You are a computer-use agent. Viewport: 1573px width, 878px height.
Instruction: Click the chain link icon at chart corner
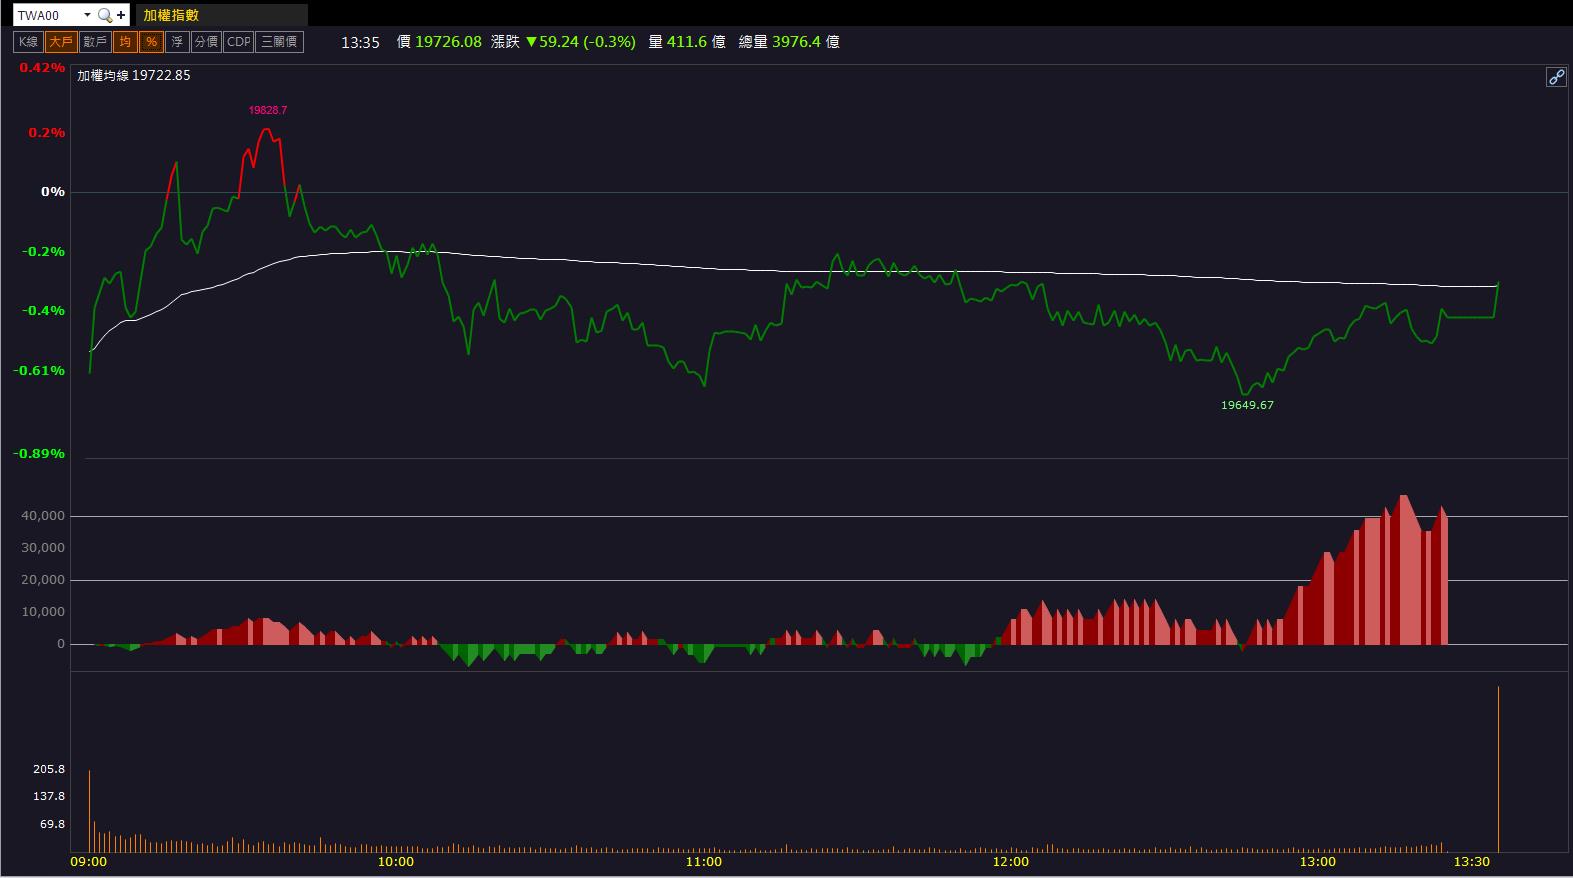click(x=1556, y=77)
